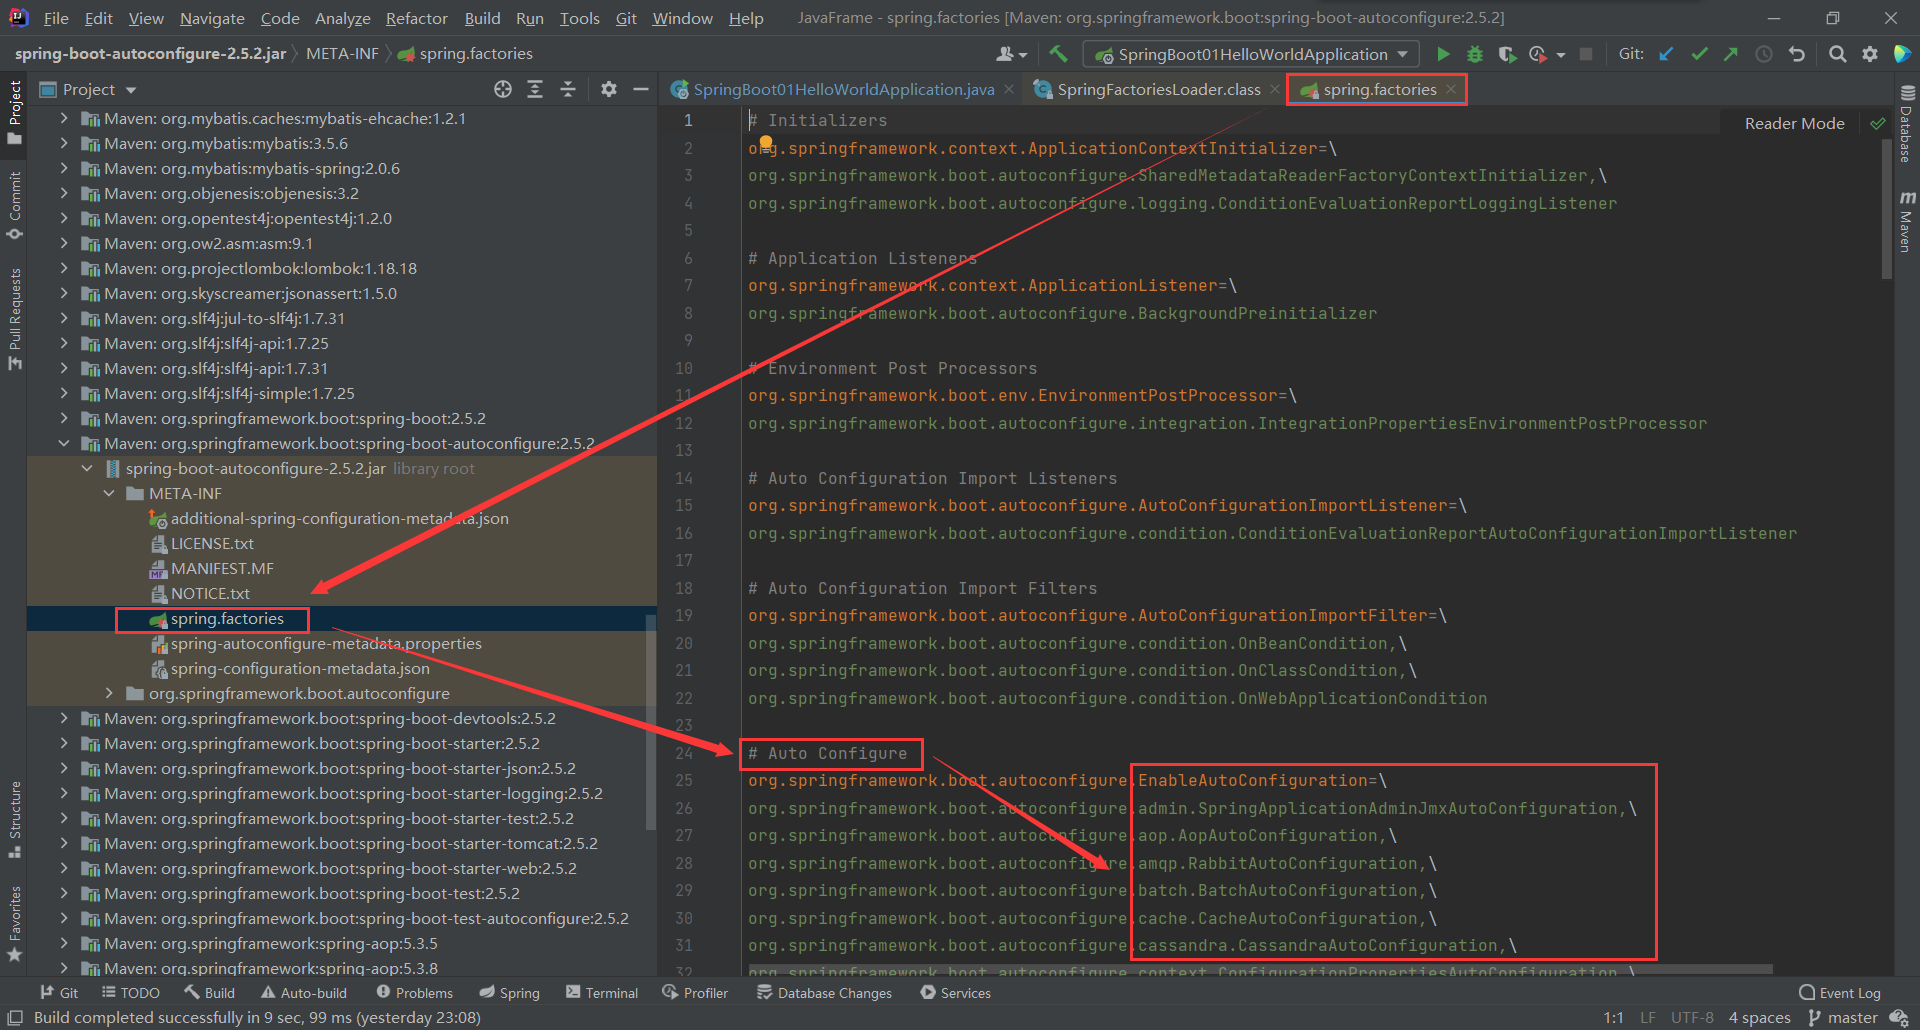Hide the Project tool window
The height and width of the screenshot is (1030, 1920).
tap(641, 89)
